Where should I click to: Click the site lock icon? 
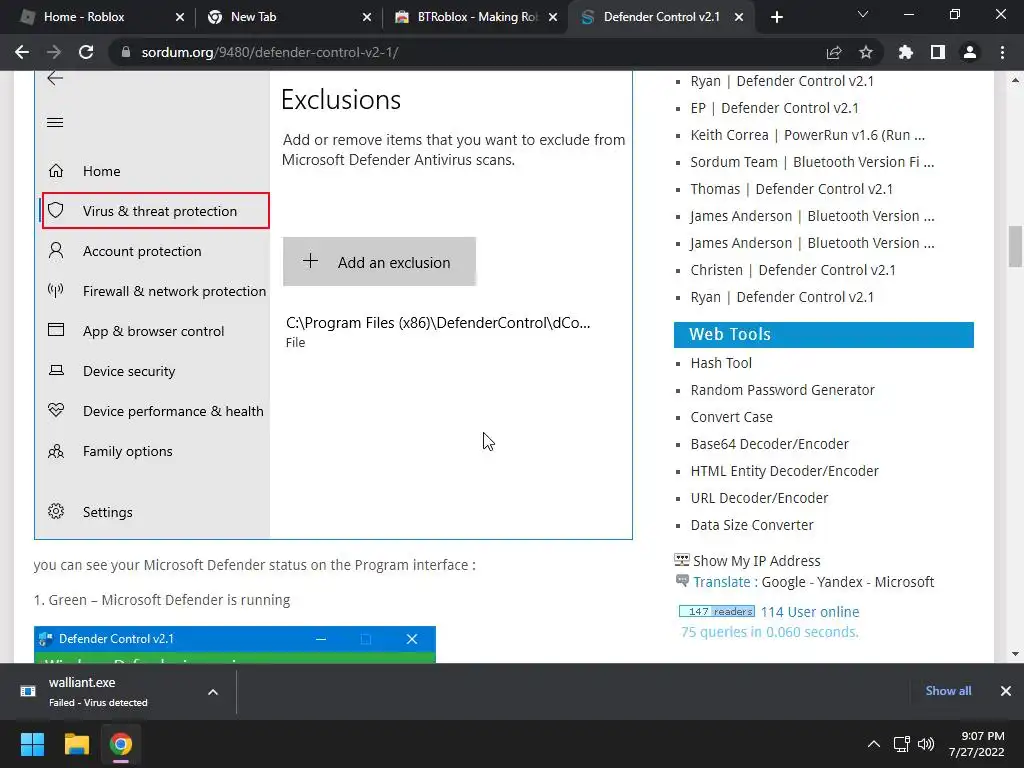coord(125,52)
